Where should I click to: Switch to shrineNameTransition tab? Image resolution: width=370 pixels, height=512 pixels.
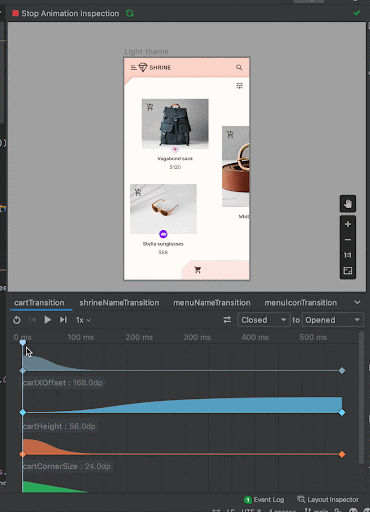(119, 303)
